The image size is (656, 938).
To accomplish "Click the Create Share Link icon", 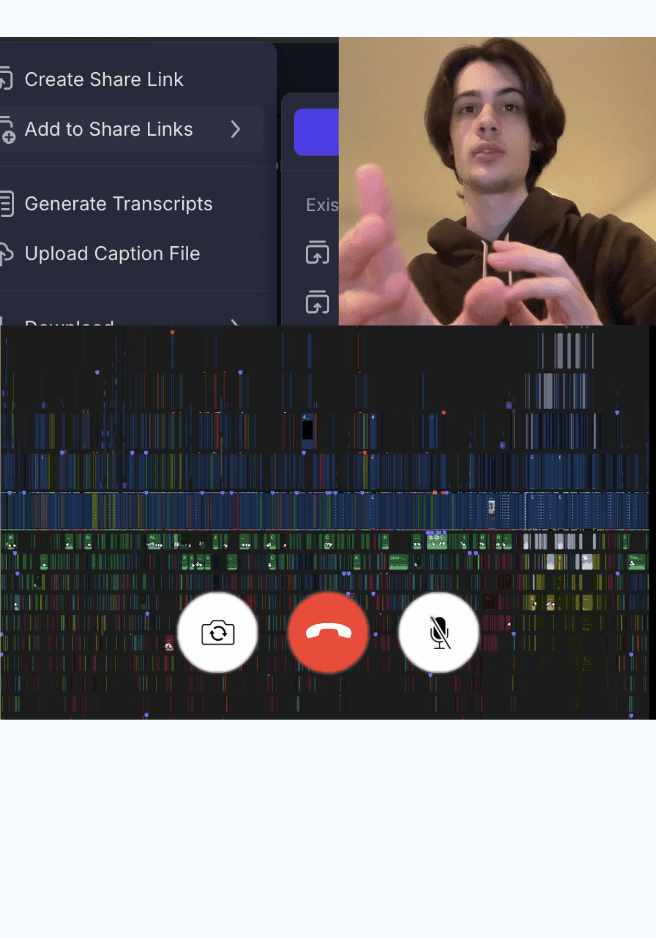I will pyautogui.click(x=5, y=79).
